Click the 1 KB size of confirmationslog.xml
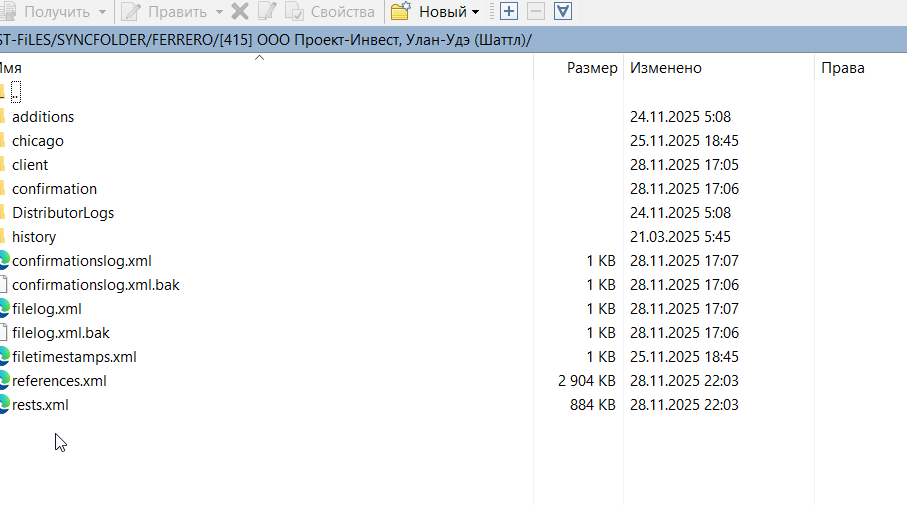The image size is (907, 505). (x=601, y=261)
